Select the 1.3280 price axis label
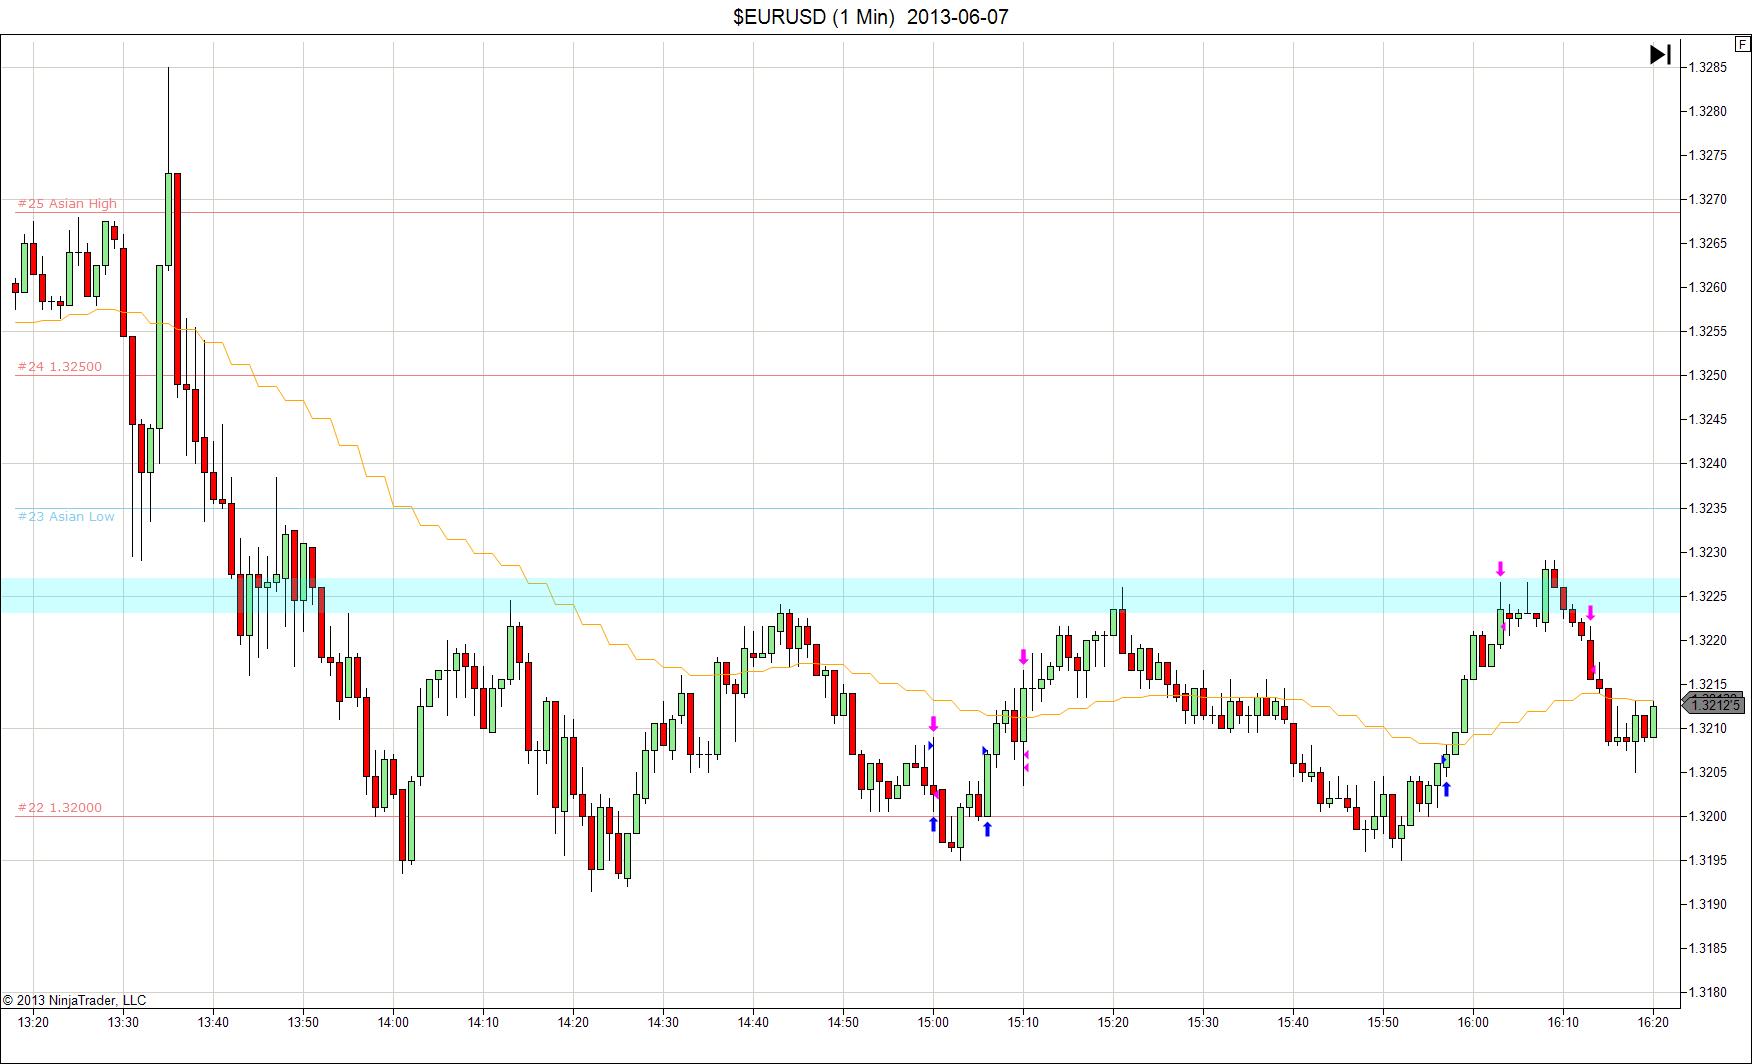 coord(1707,112)
